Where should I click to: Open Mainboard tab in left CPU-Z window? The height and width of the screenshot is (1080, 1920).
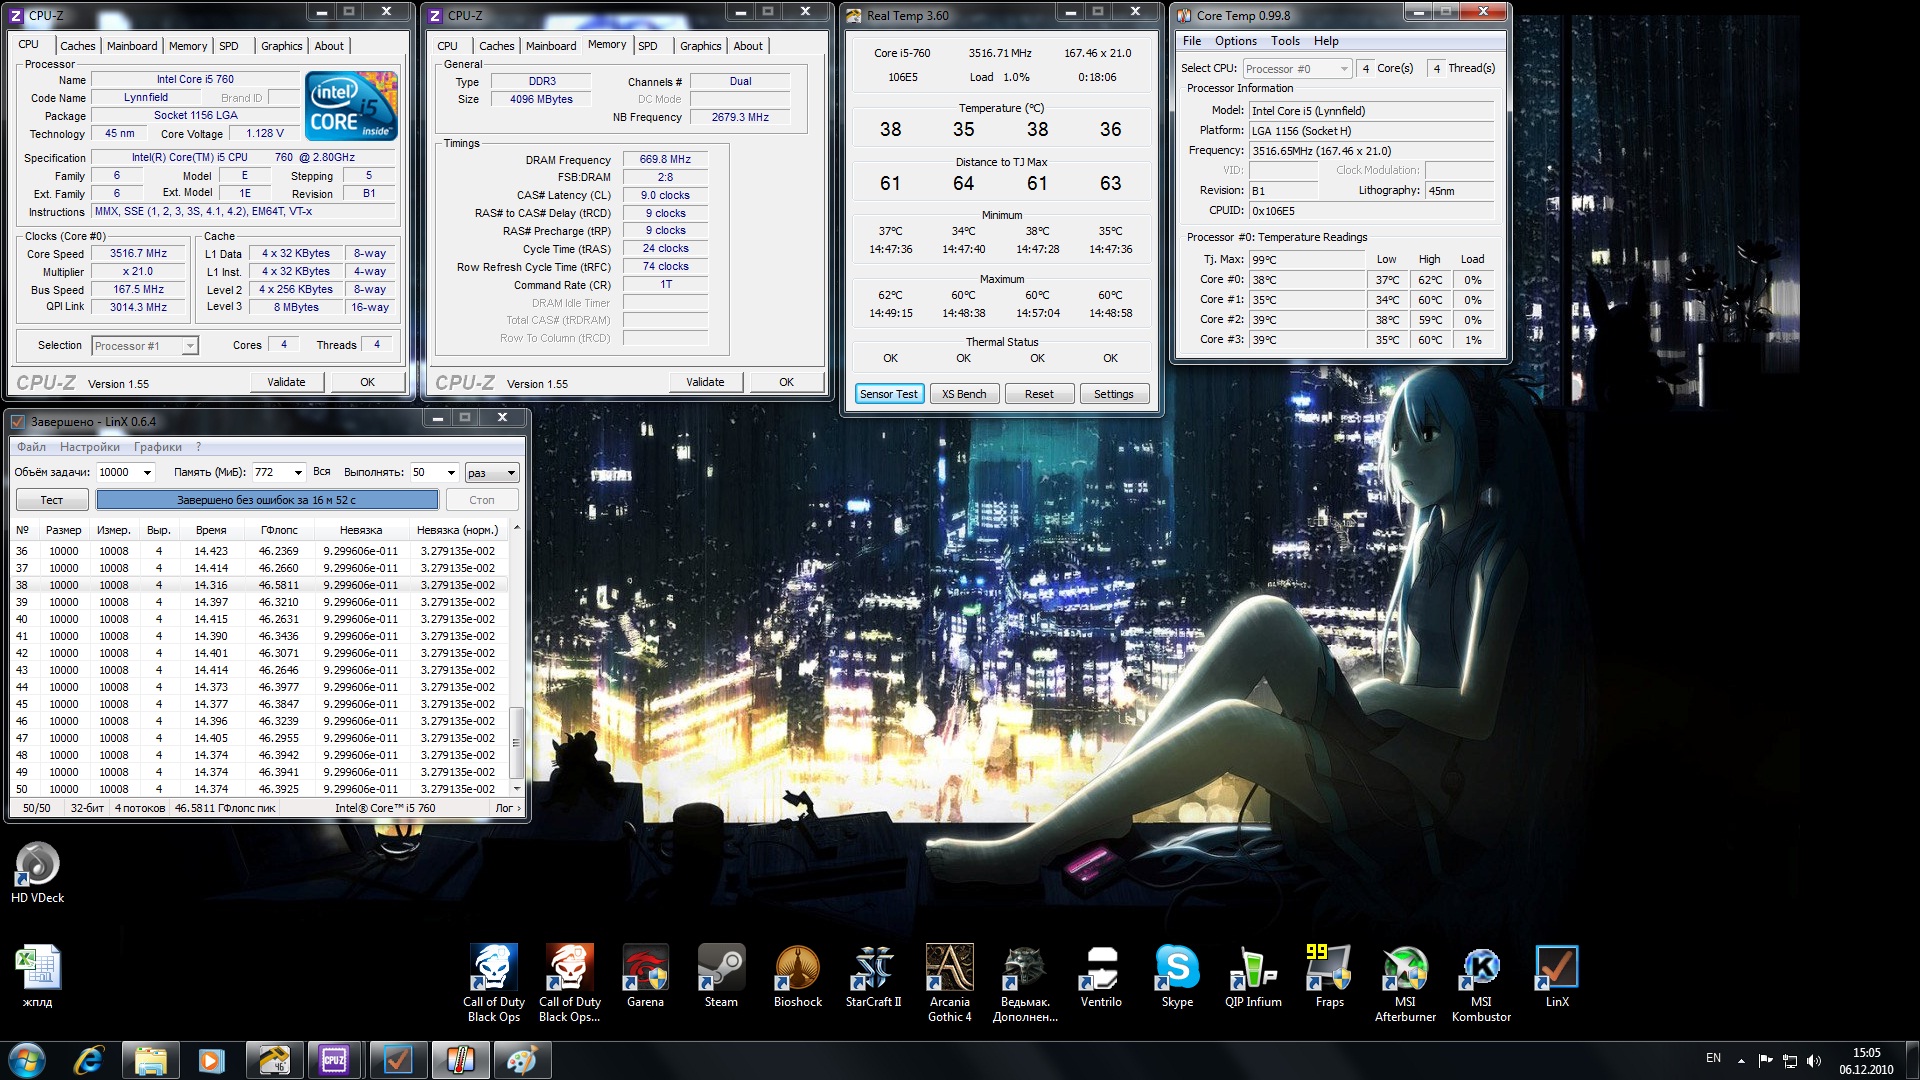pyautogui.click(x=132, y=46)
